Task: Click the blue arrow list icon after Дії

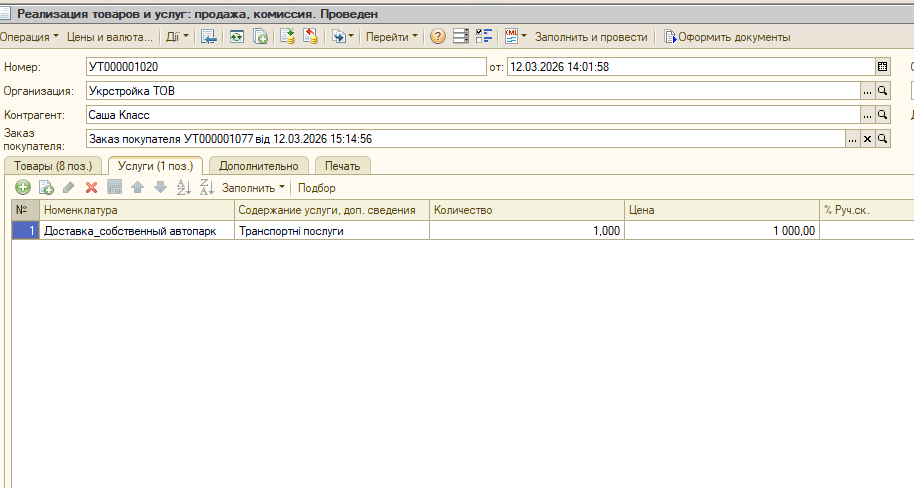Action: [x=209, y=37]
